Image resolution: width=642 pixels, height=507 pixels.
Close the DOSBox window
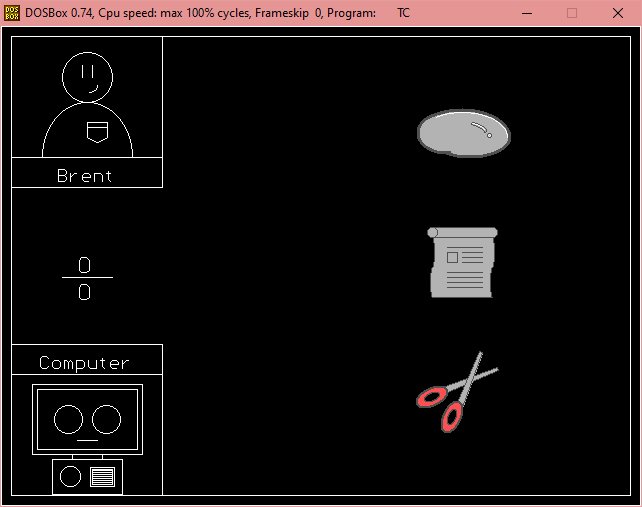(618, 13)
